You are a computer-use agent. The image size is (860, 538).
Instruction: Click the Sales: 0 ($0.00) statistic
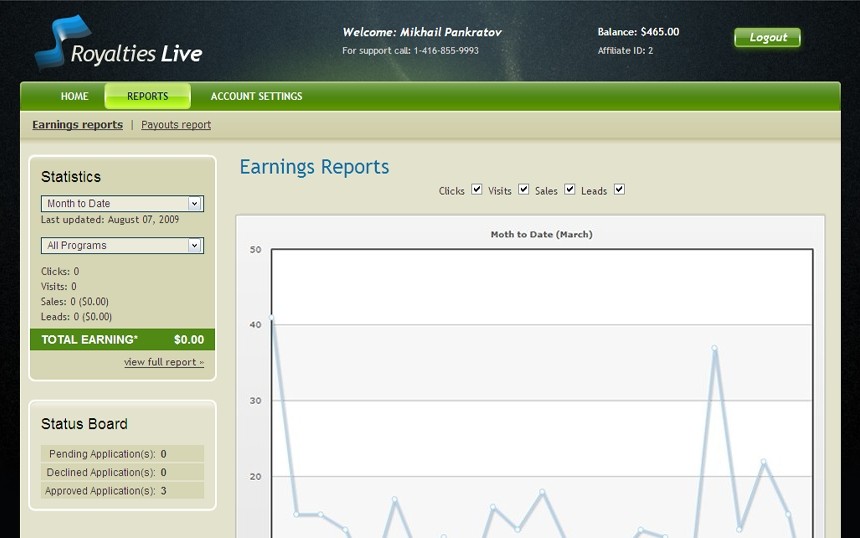tap(75, 302)
